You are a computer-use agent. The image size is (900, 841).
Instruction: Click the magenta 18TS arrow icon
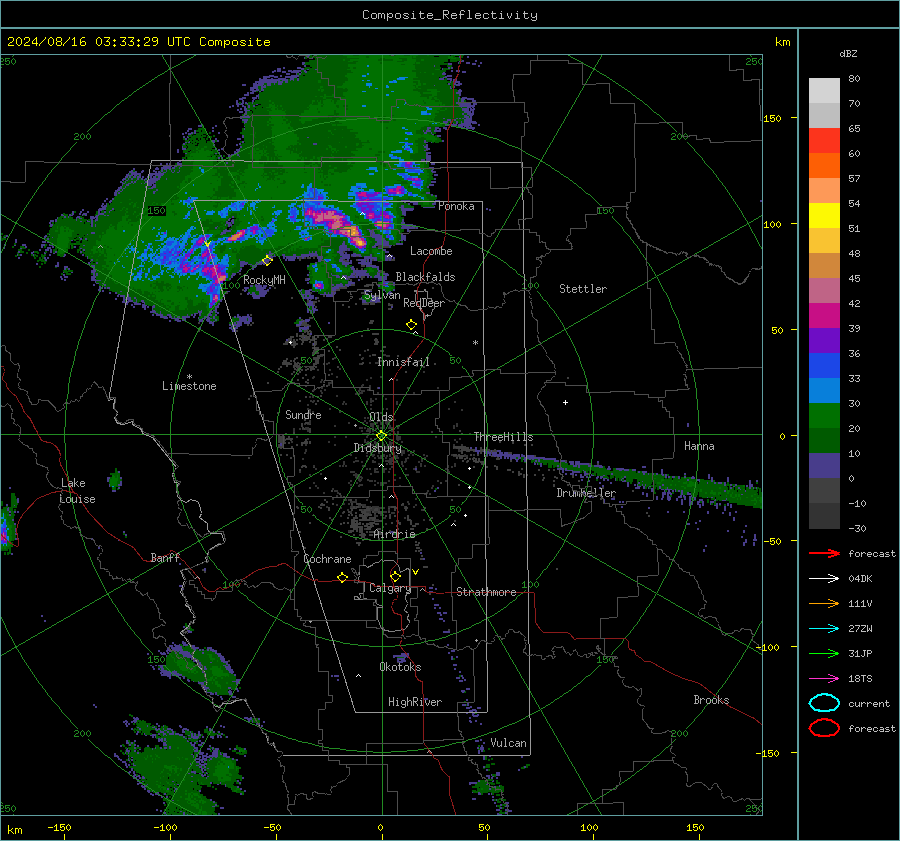click(824, 679)
